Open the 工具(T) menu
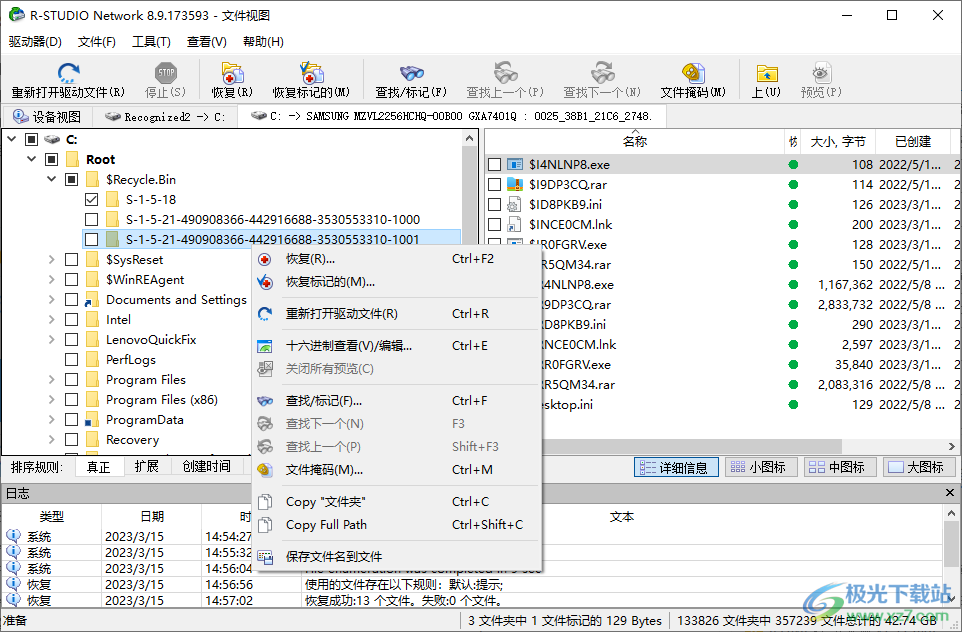962x632 pixels. (152, 41)
